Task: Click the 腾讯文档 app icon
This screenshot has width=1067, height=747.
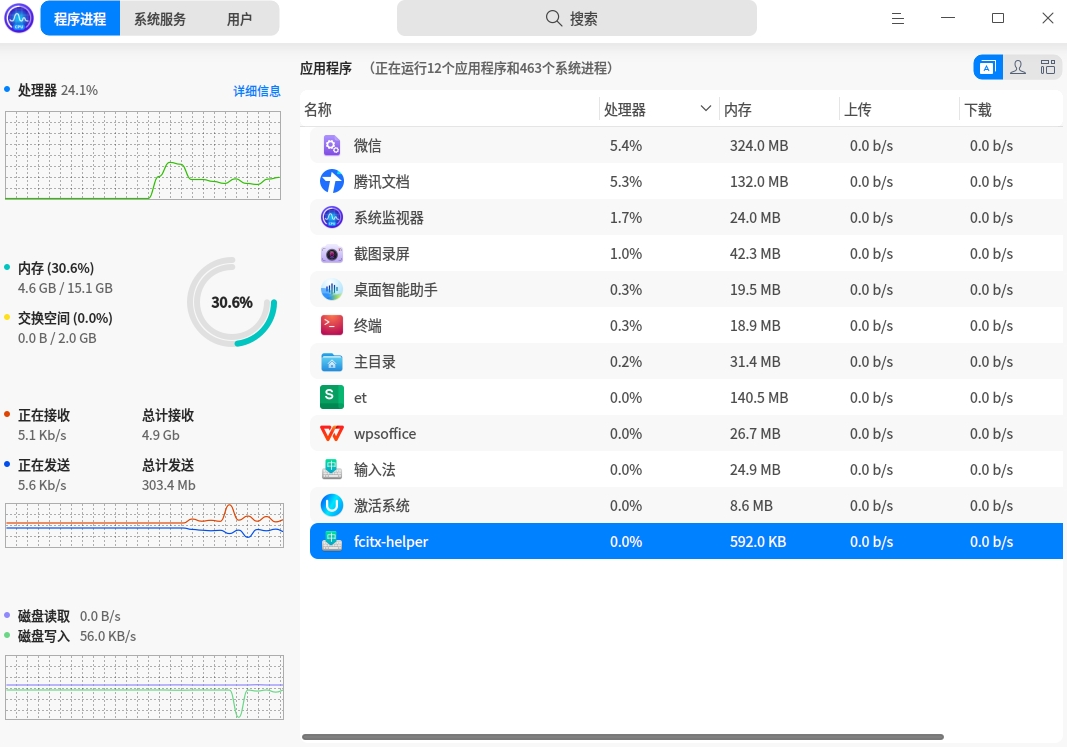Action: coord(331,182)
